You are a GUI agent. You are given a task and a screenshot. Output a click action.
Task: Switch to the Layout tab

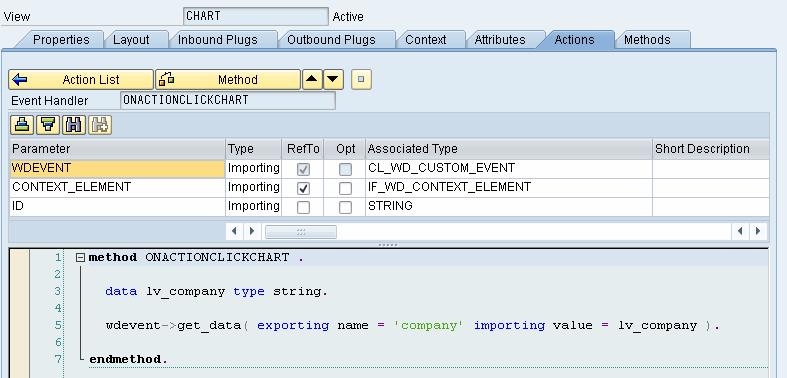click(x=131, y=40)
